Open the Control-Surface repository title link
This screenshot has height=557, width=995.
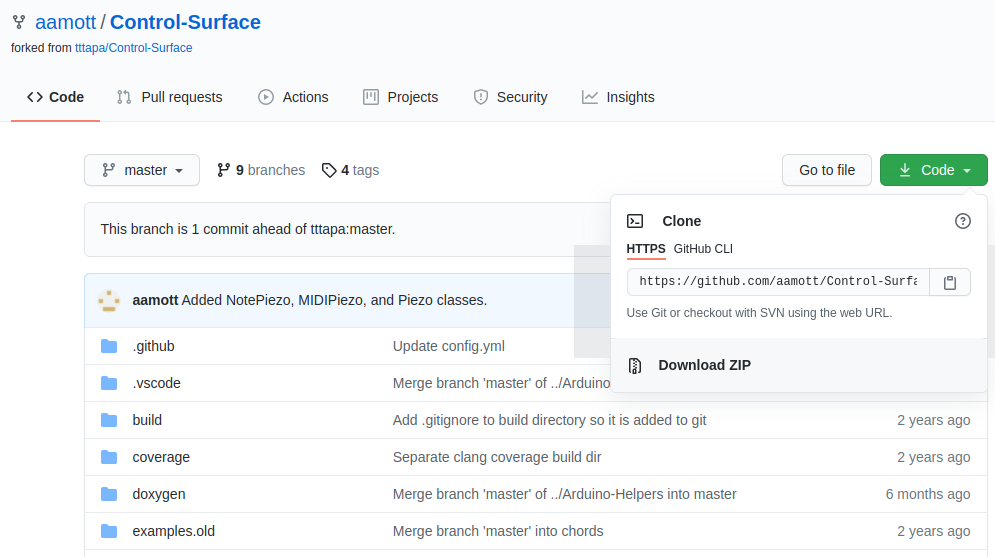point(185,22)
